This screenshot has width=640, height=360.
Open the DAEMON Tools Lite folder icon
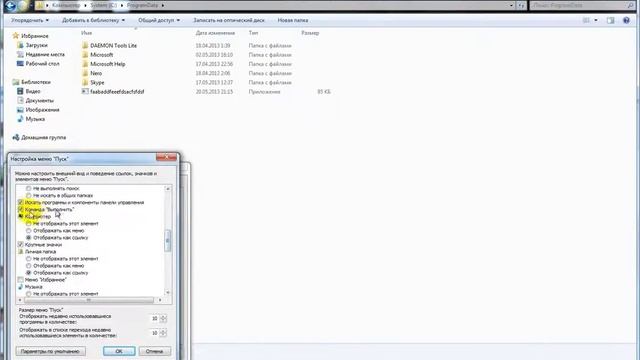pos(85,45)
